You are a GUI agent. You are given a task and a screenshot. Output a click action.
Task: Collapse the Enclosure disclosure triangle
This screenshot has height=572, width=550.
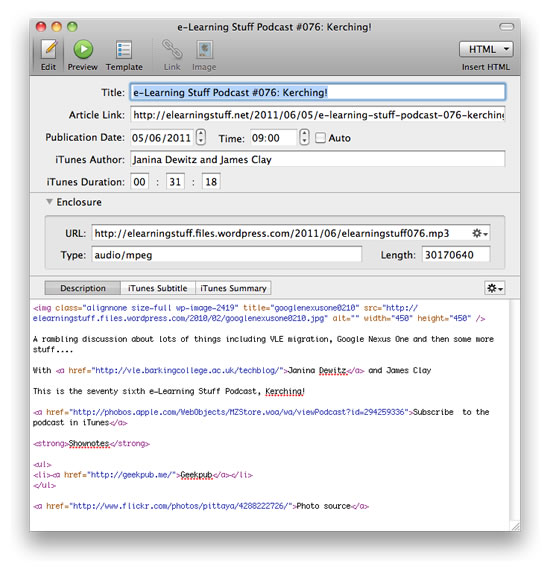(x=50, y=201)
